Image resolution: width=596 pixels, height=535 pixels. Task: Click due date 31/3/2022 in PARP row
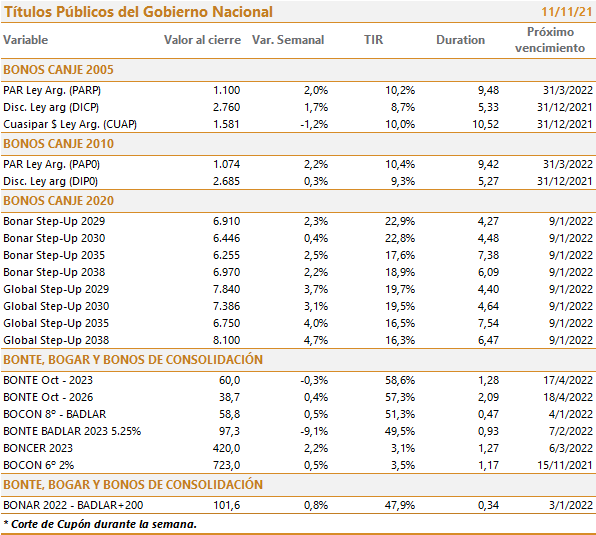click(x=568, y=90)
